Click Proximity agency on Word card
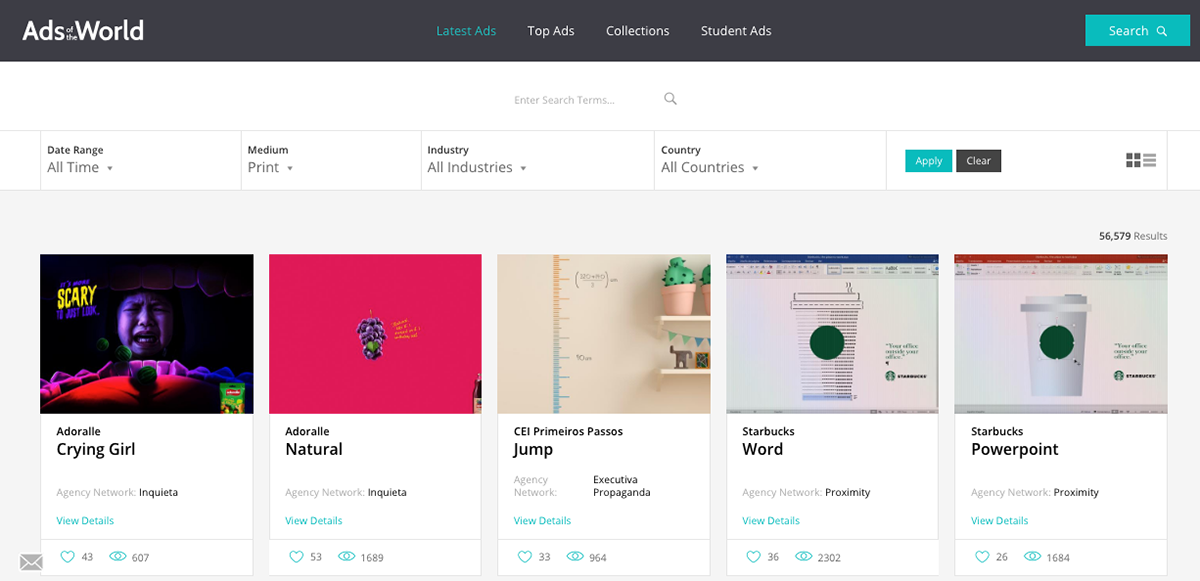Screen dimensions: 1200x581 848,492
